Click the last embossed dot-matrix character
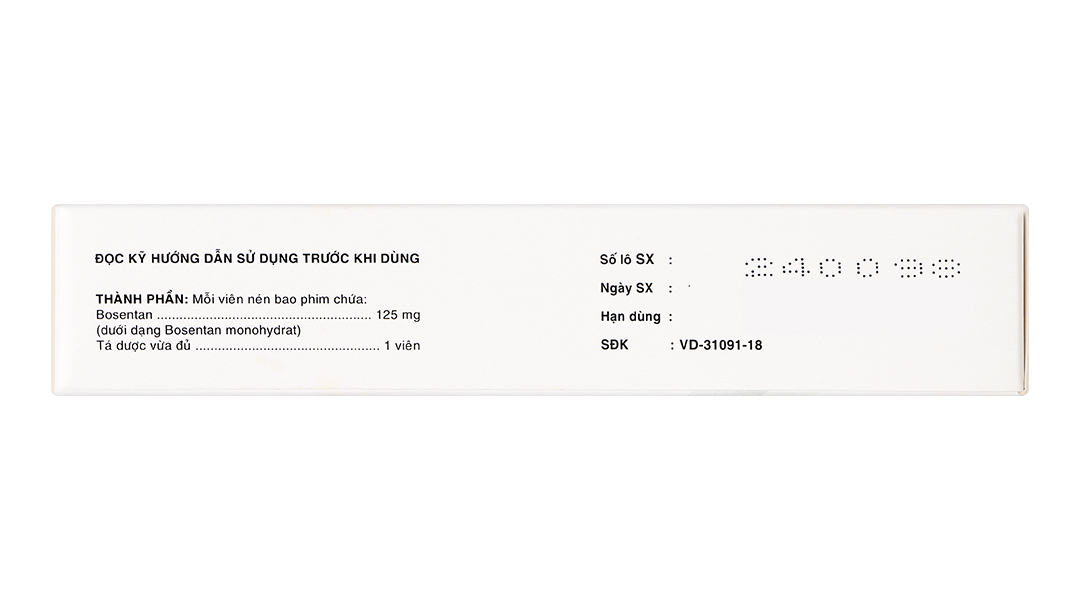Viewport: 1080px width, 600px height. [x=946, y=268]
